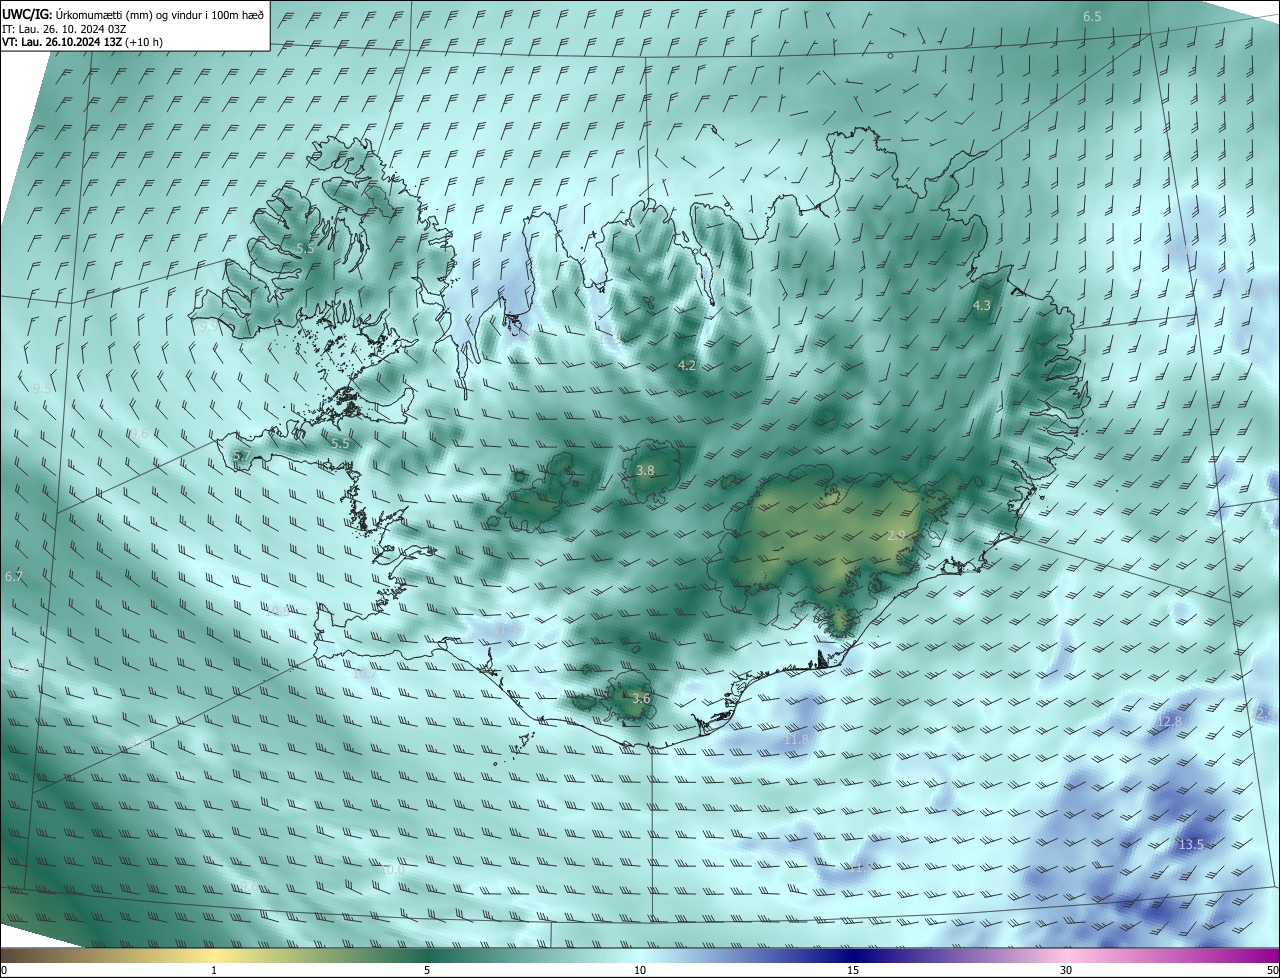Click the 3.6 value label
The width and height of the screenshot is (1280, 978).
click(x=641, y=699)
